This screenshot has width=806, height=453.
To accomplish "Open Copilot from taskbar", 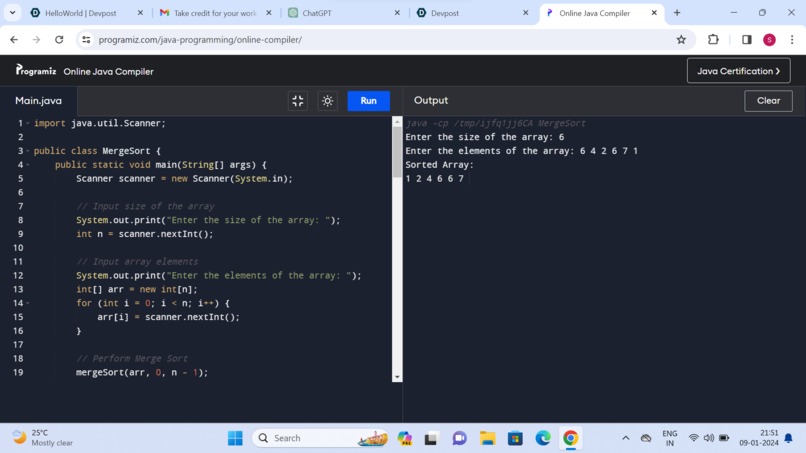I will point(405,438).
